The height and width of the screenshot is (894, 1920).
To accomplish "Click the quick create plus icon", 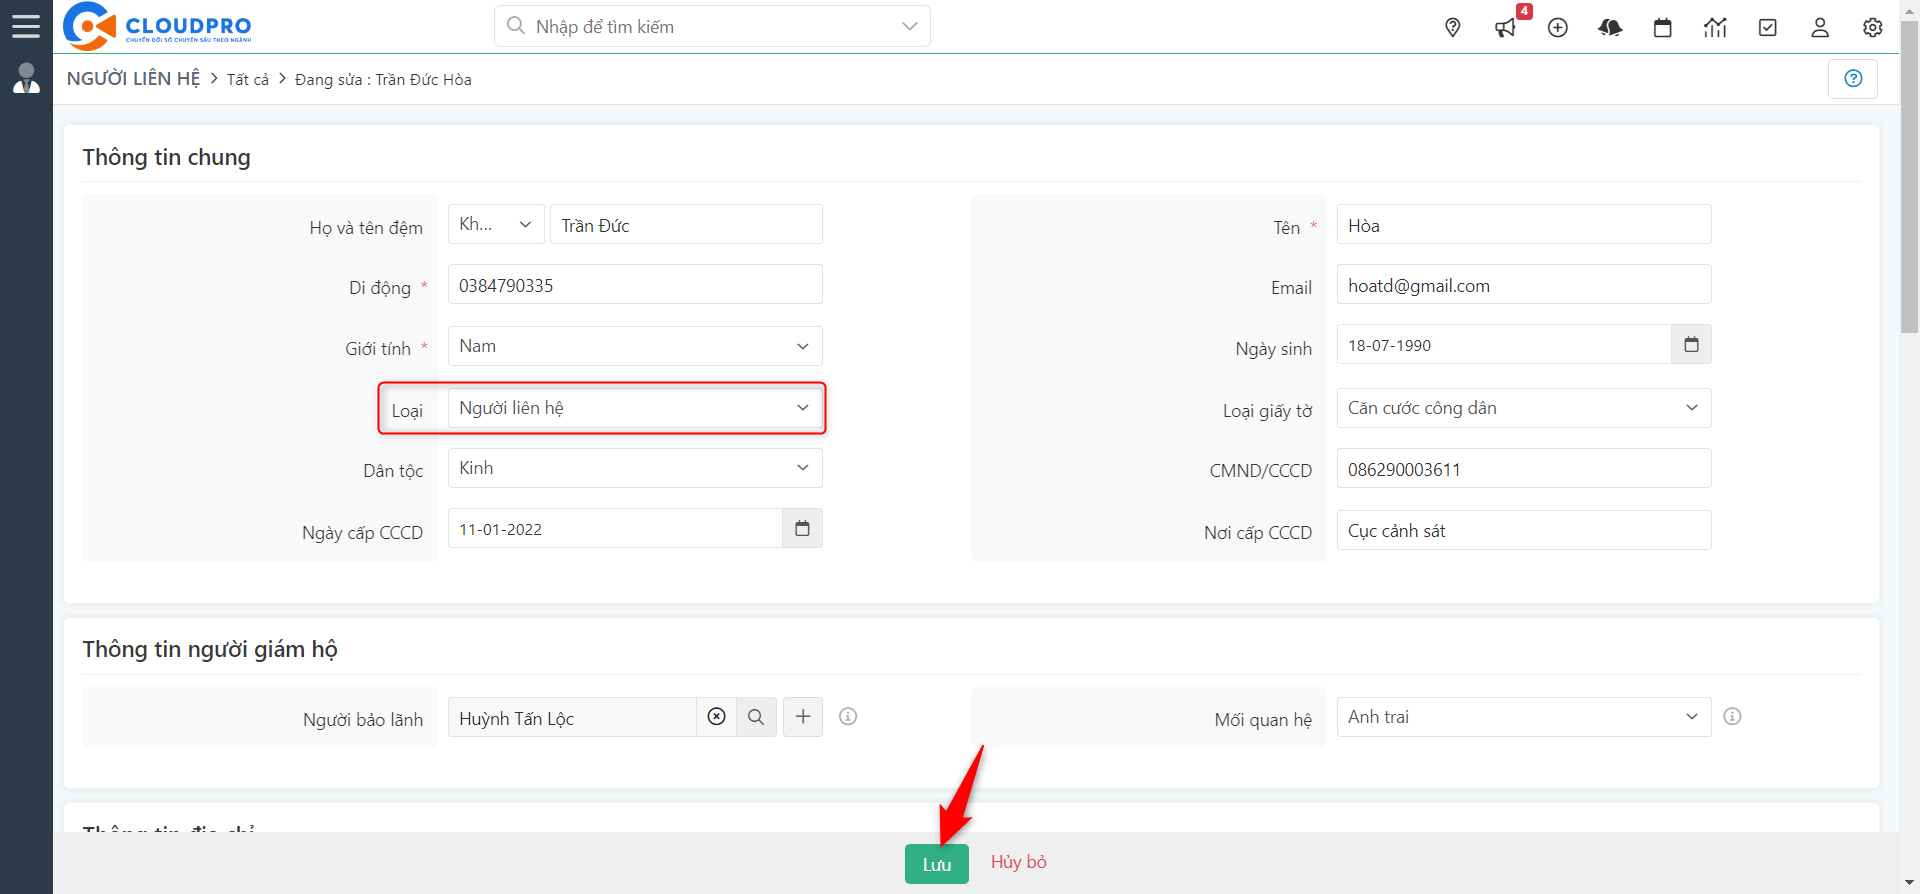I will (1558, 28).
